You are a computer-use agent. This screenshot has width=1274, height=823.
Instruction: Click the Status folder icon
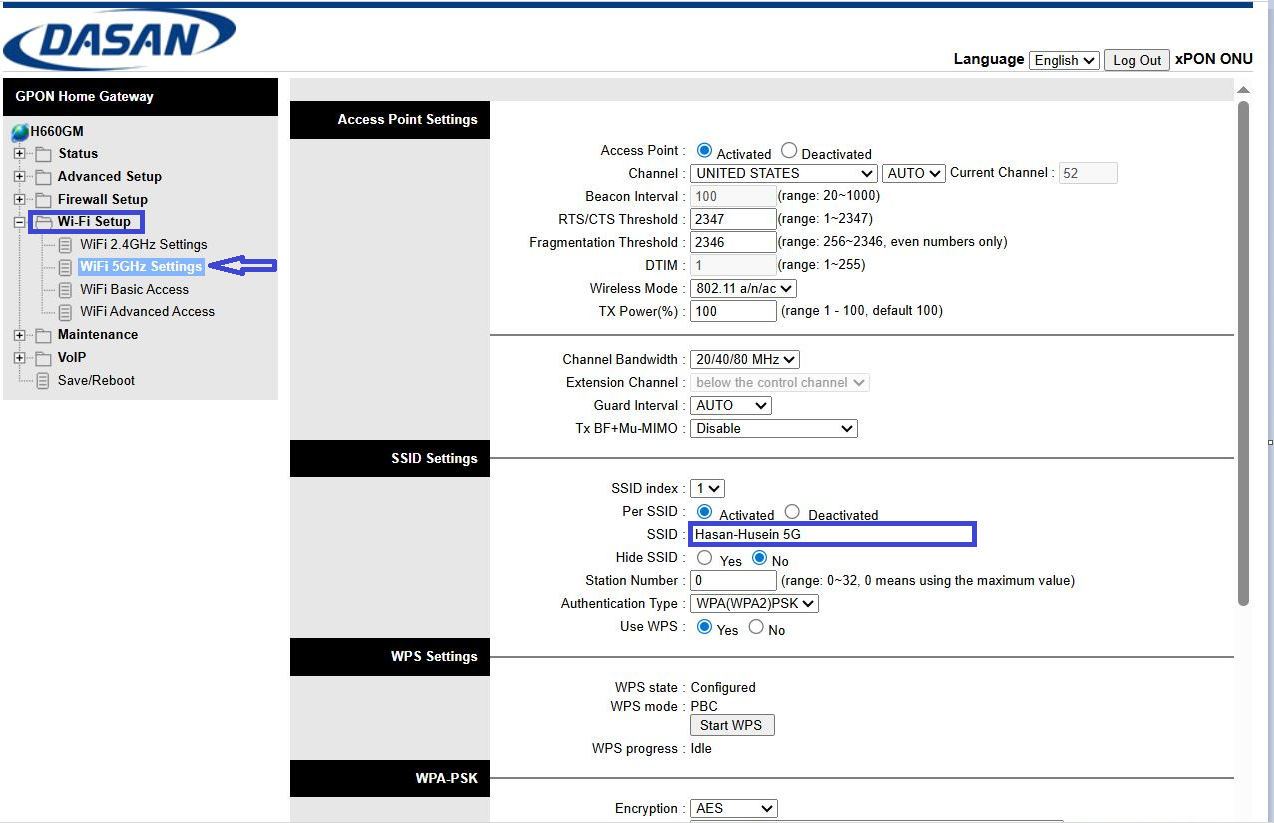pyautogui.click(x=43, y=154)
